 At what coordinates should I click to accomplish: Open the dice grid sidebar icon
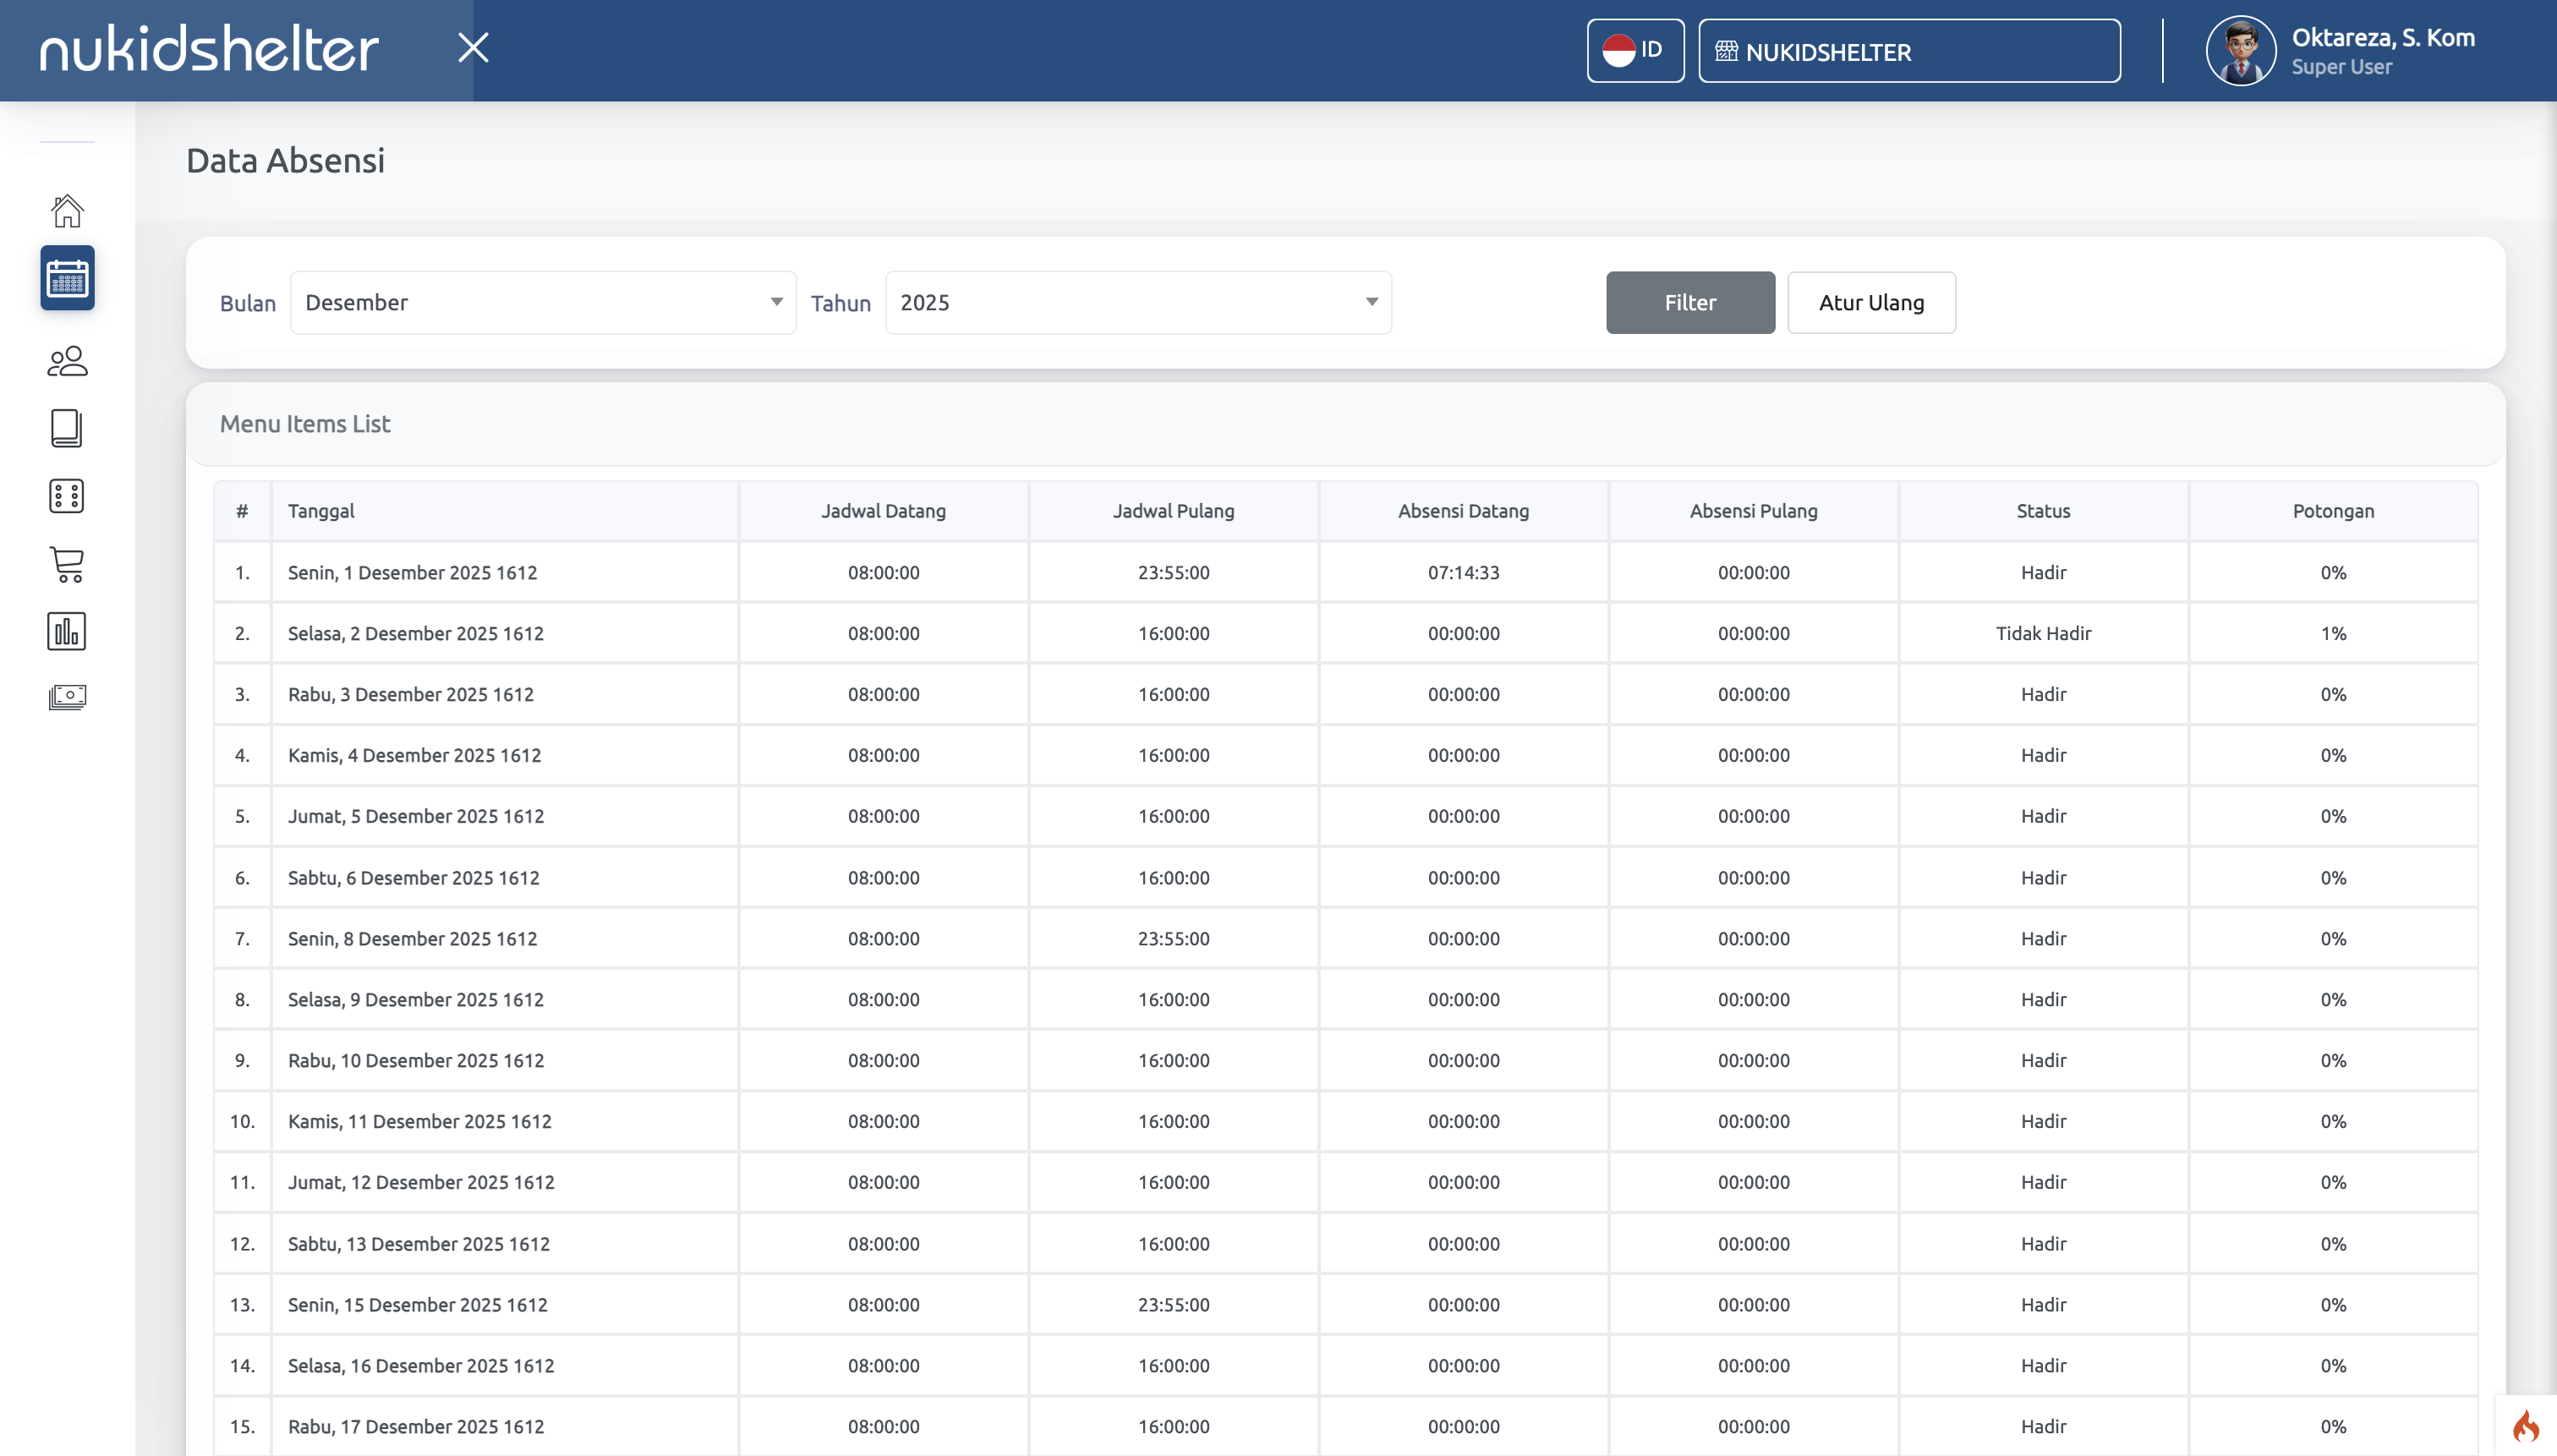coord(67,496)
